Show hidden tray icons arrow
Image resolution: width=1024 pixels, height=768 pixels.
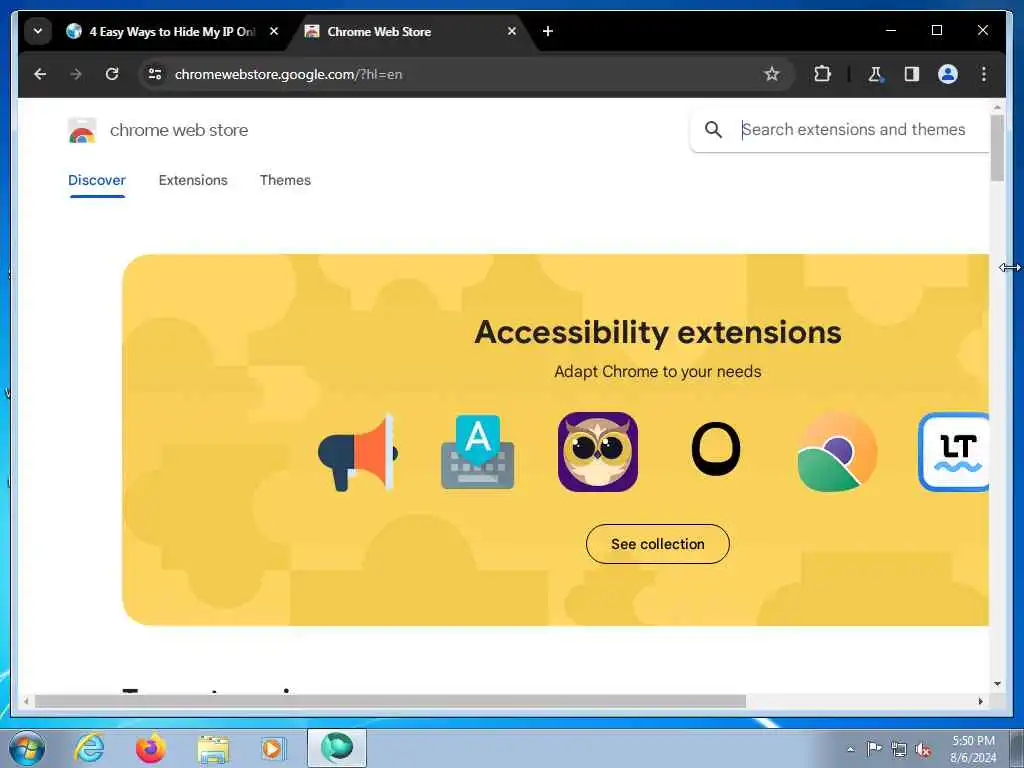(850, 749)
